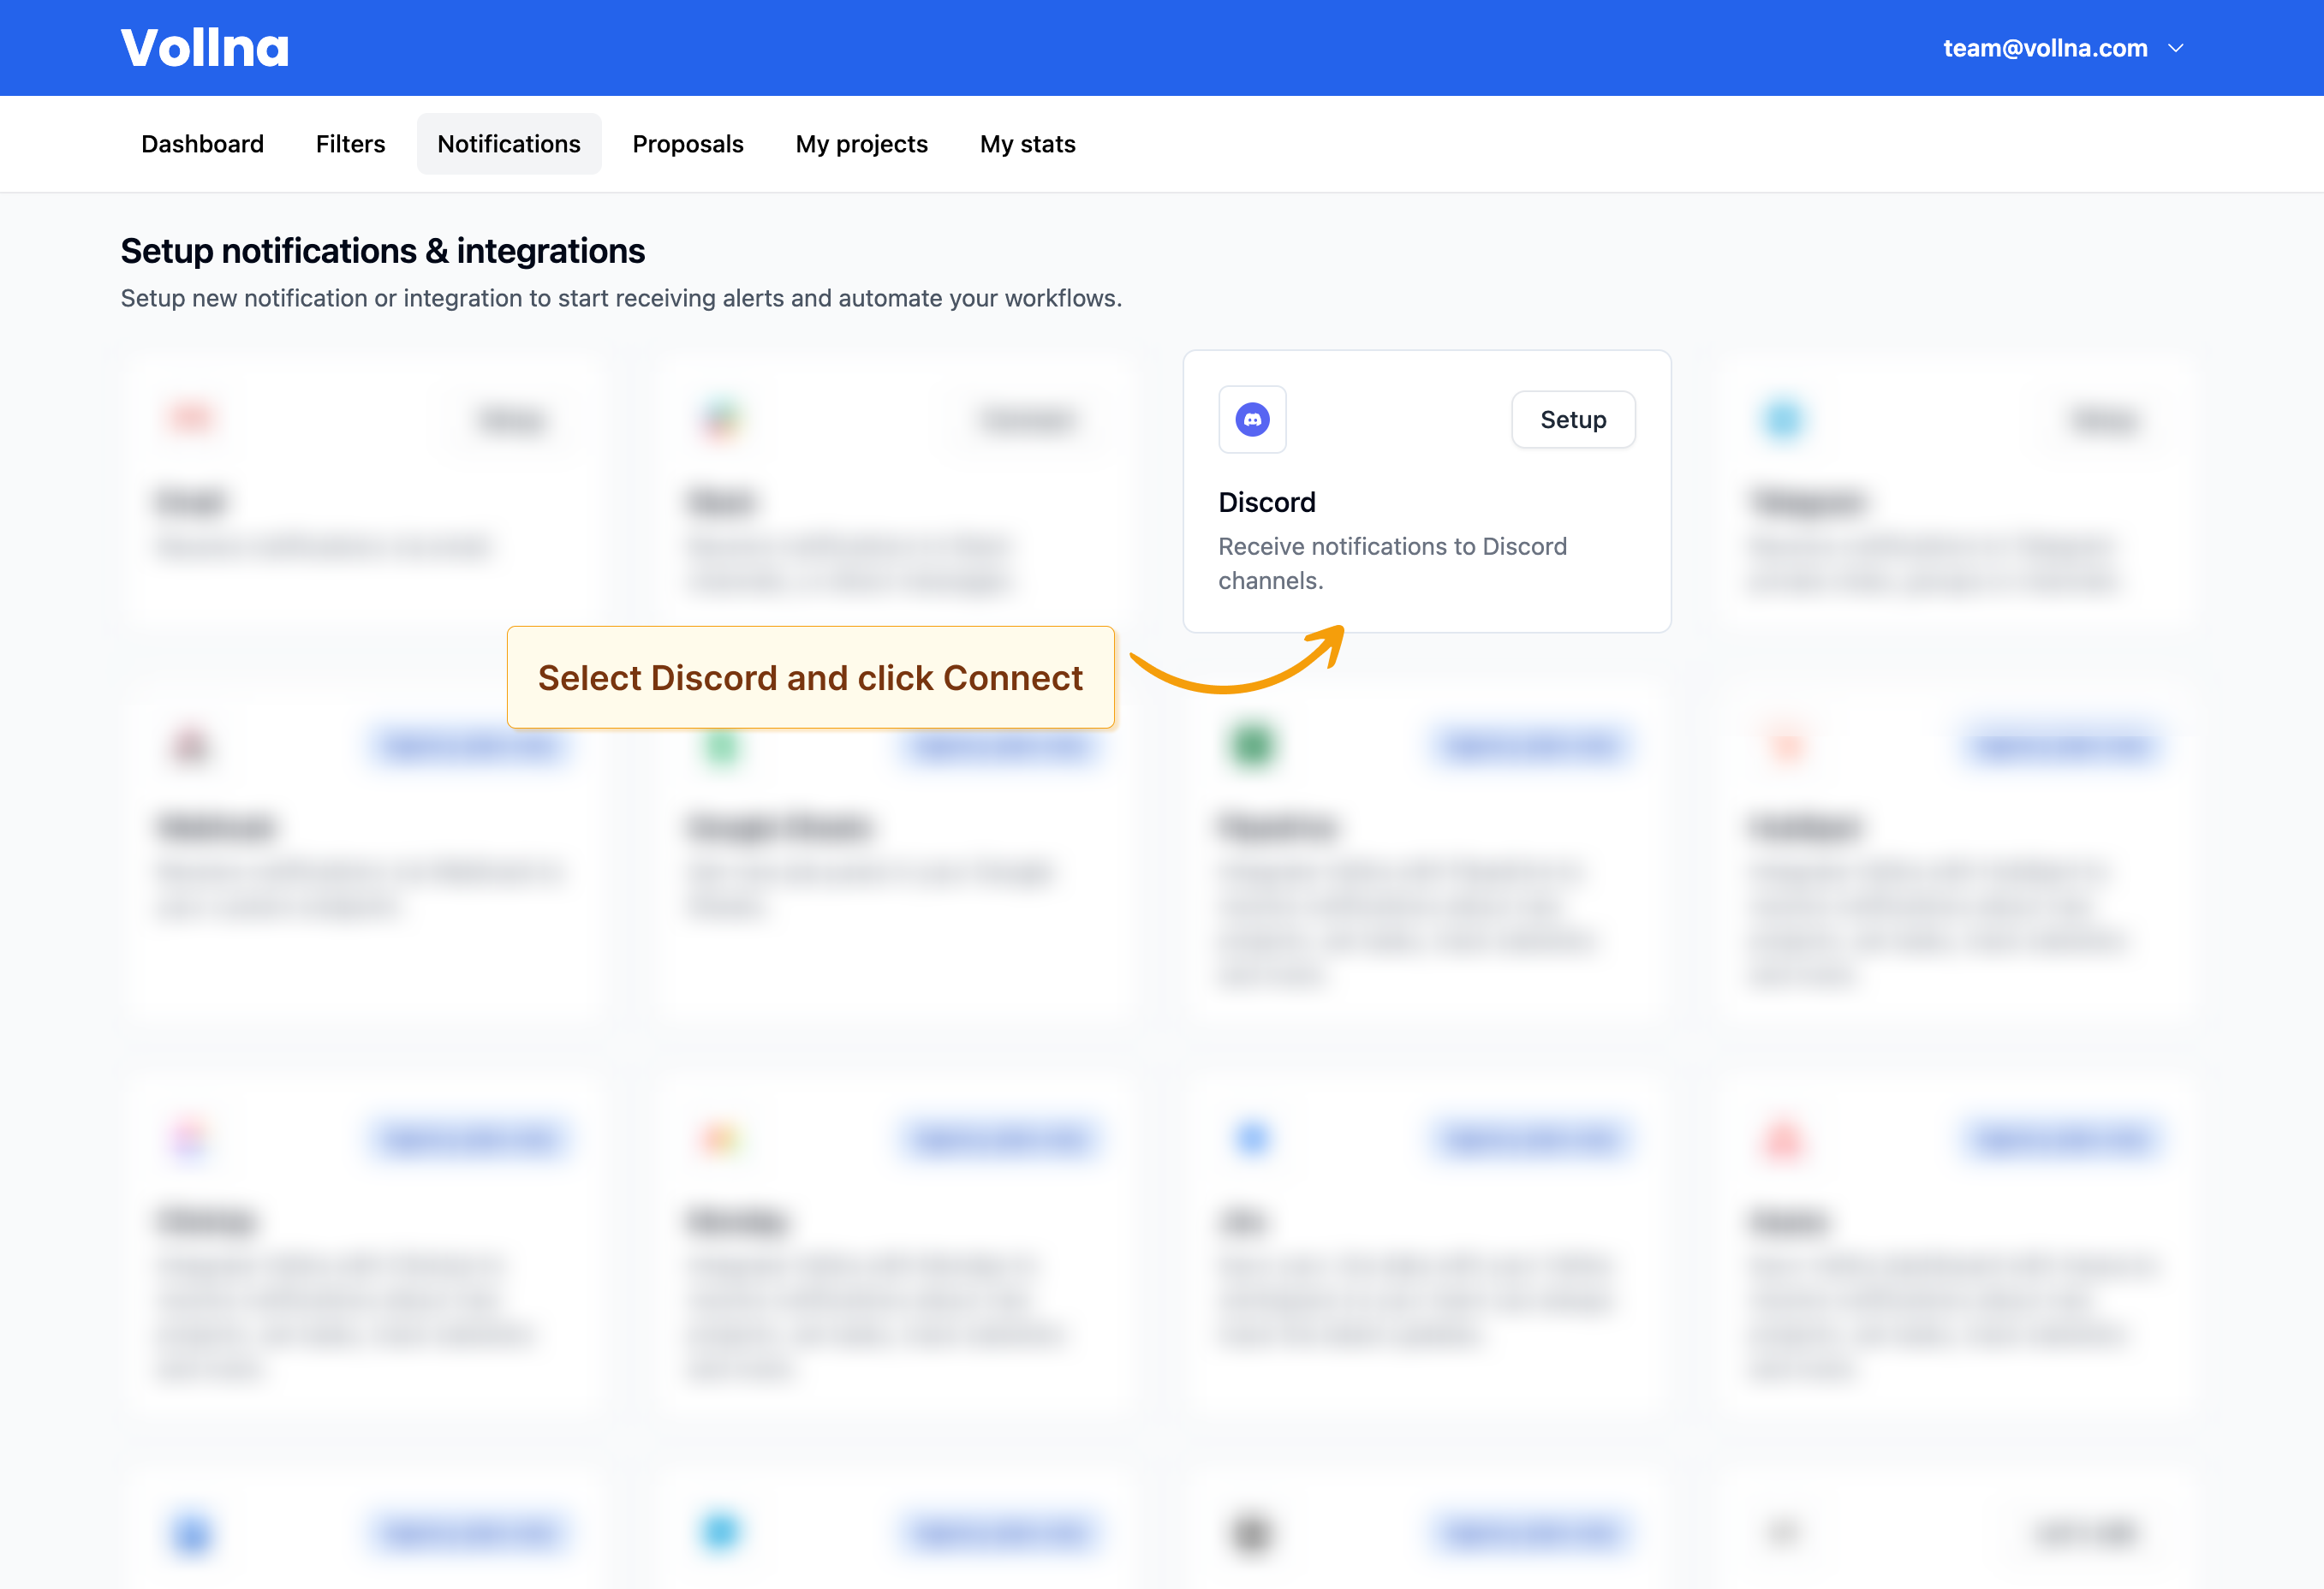This screenshot has height=1589, width=2324.
Task: Click the 'Select Discord and click Connect' tooltip
Action: coord(810,677)
